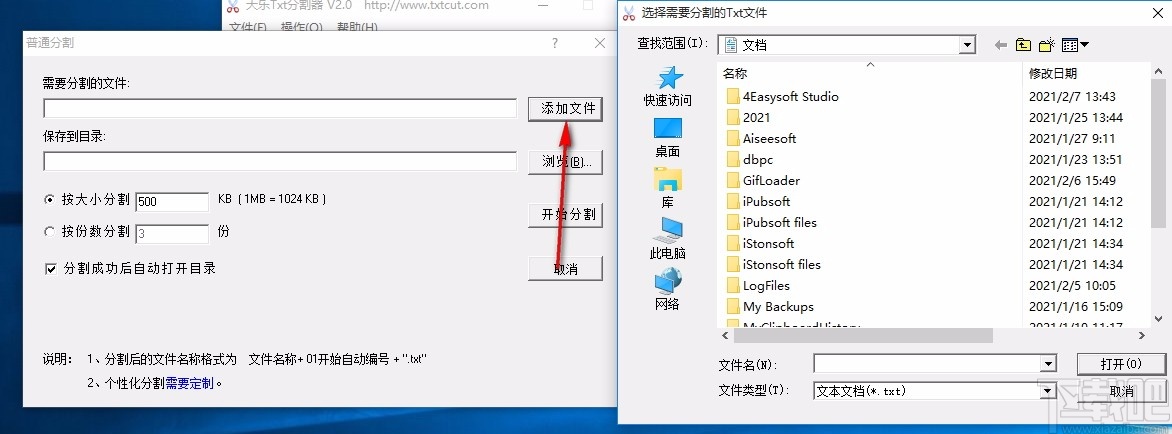The height and width of the screenshot is (434, 1172).
Task: Click the 添加文件 button
Action: (566, 109)
